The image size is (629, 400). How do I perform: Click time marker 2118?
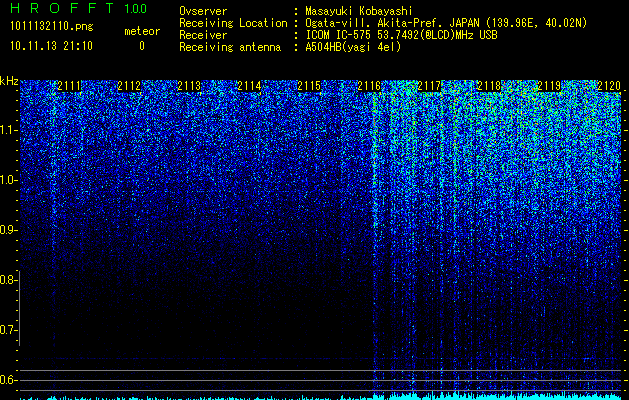click(x=489, y=86)
